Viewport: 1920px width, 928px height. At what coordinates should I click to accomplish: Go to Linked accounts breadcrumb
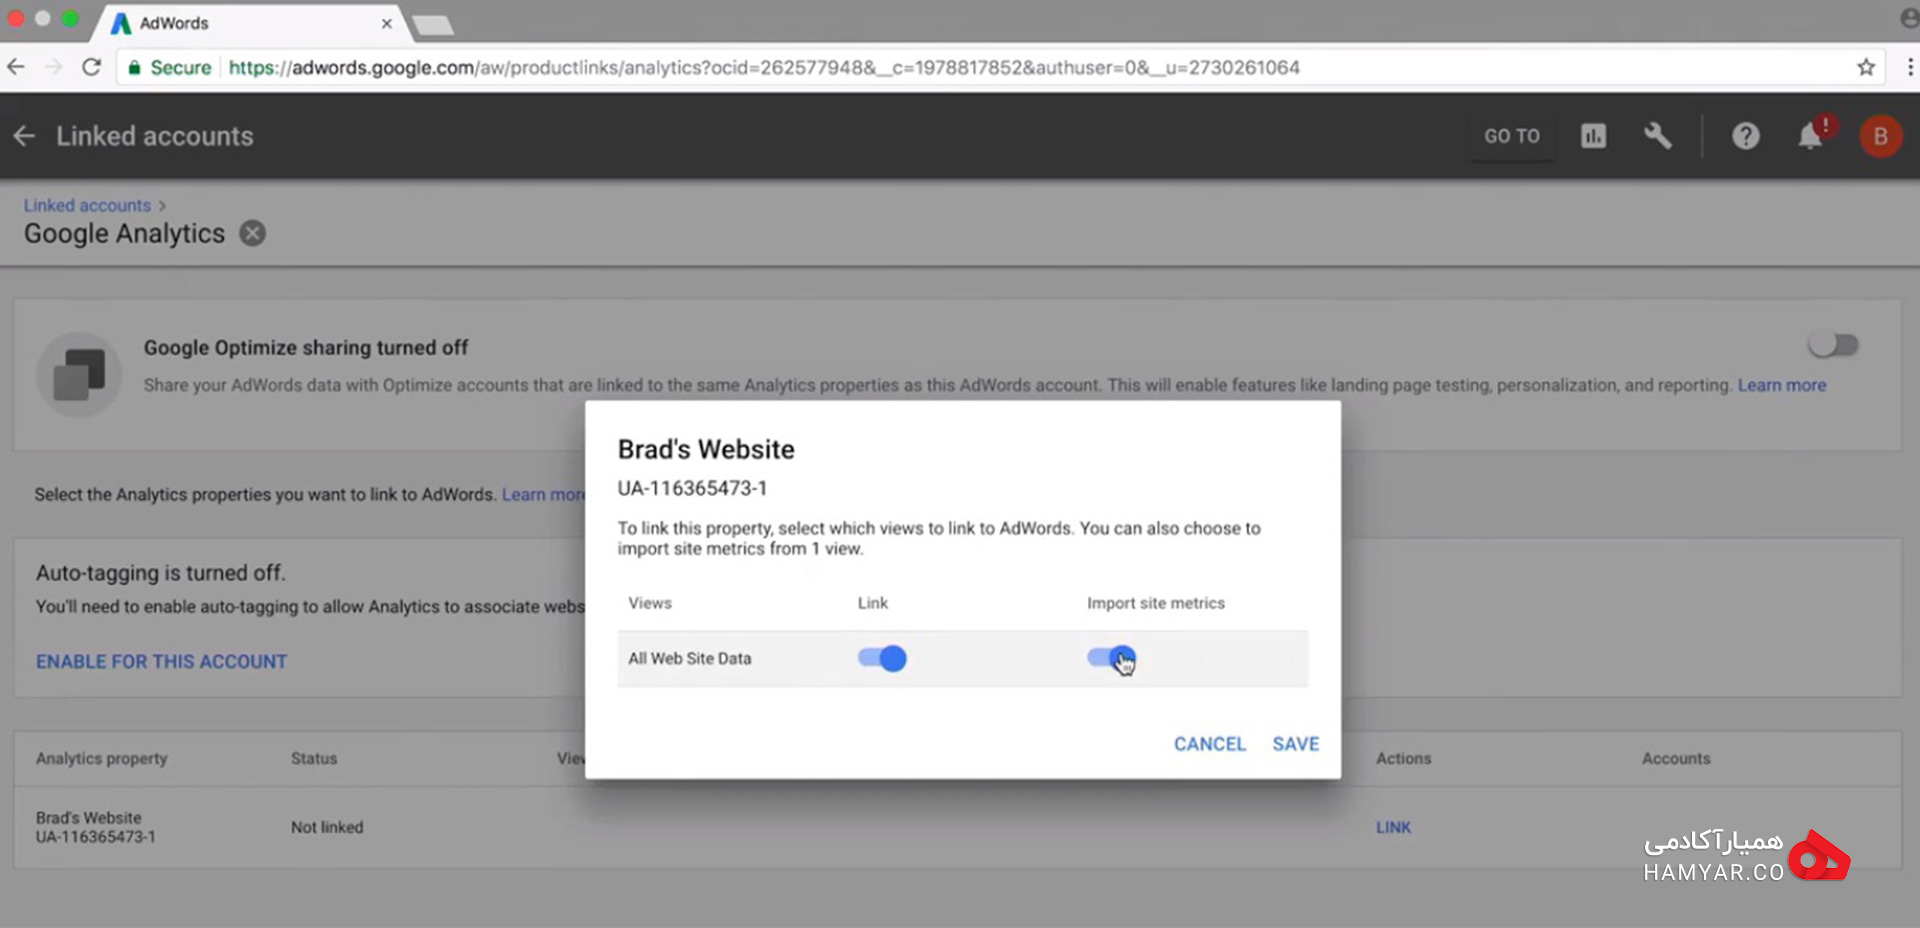[87, 205]
